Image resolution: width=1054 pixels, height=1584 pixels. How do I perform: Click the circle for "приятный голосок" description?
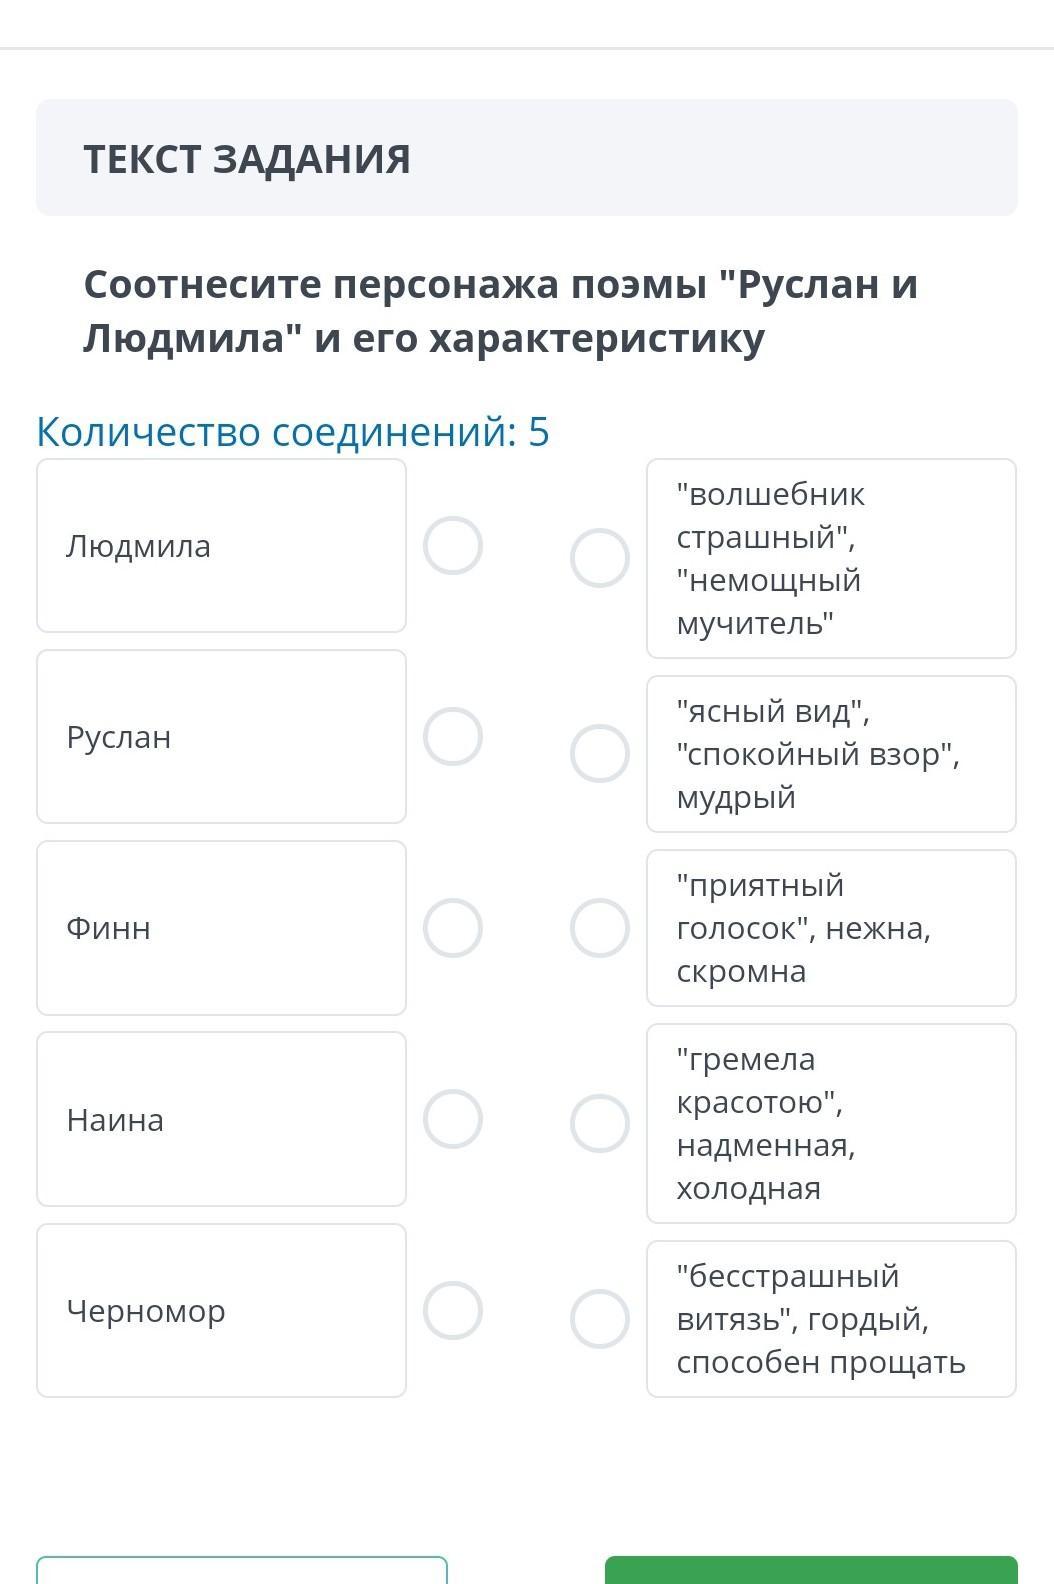[600, 928]
